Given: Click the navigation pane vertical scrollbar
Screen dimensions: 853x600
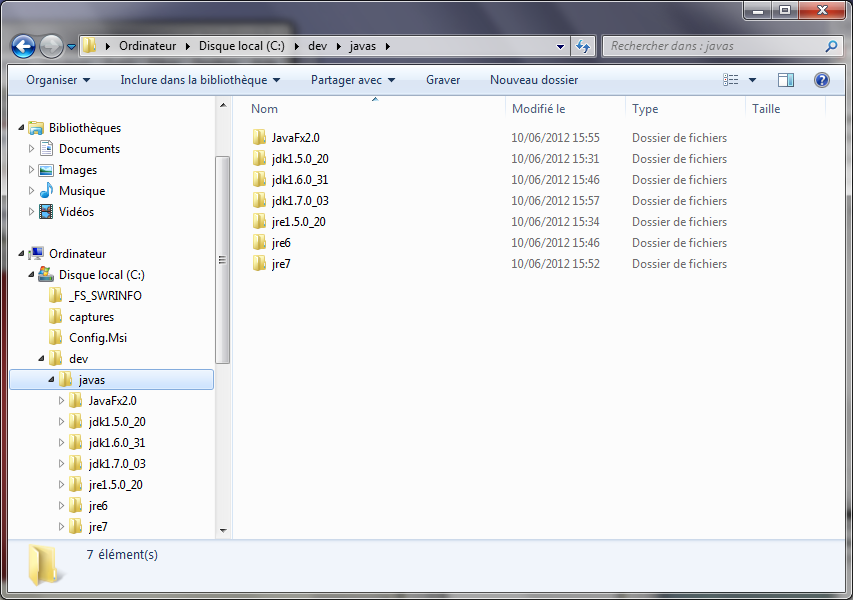Looking at the screenshot, I should point(223,260).
